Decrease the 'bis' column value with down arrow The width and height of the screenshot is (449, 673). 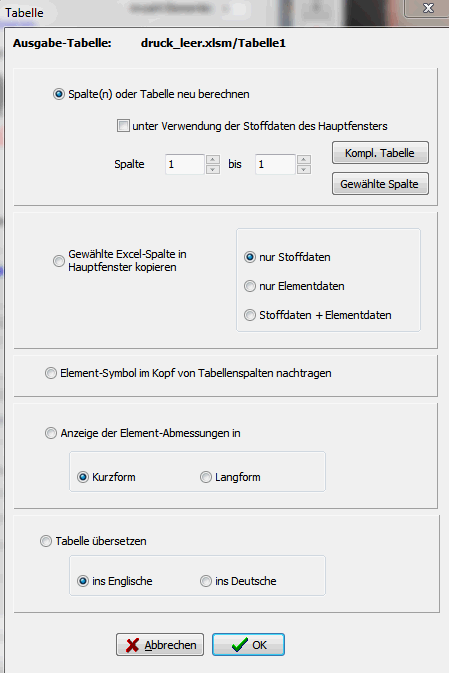point(303,169)
